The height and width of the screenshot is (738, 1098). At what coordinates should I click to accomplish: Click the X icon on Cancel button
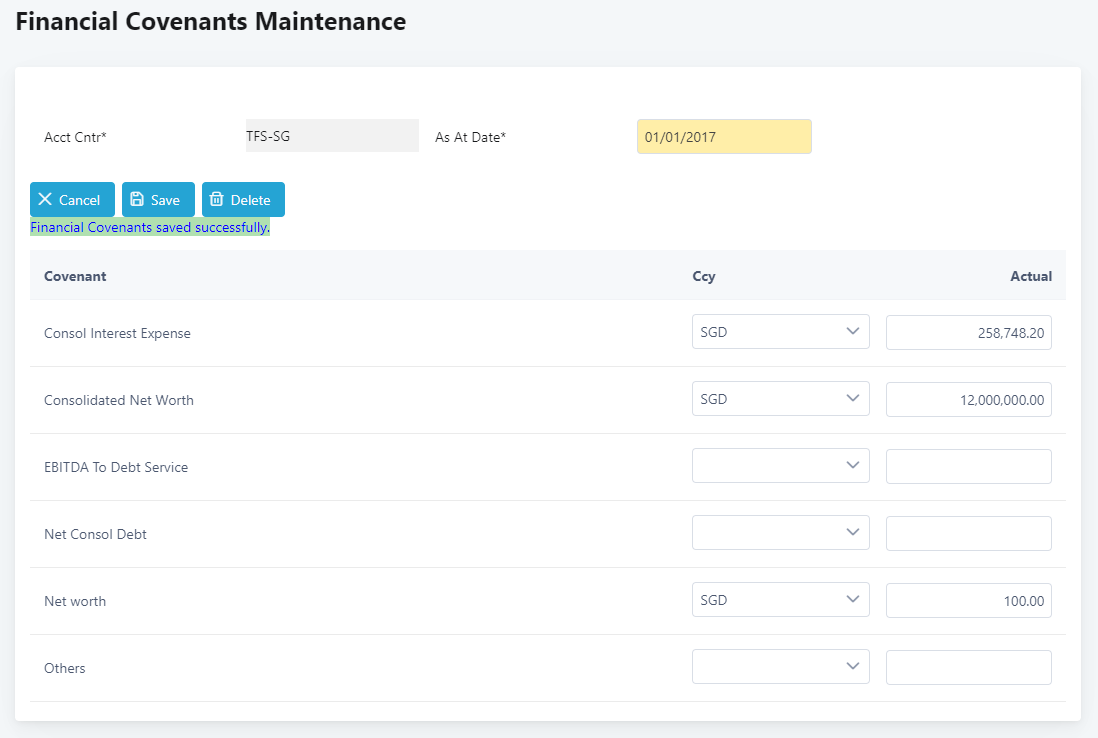(45, 200)
